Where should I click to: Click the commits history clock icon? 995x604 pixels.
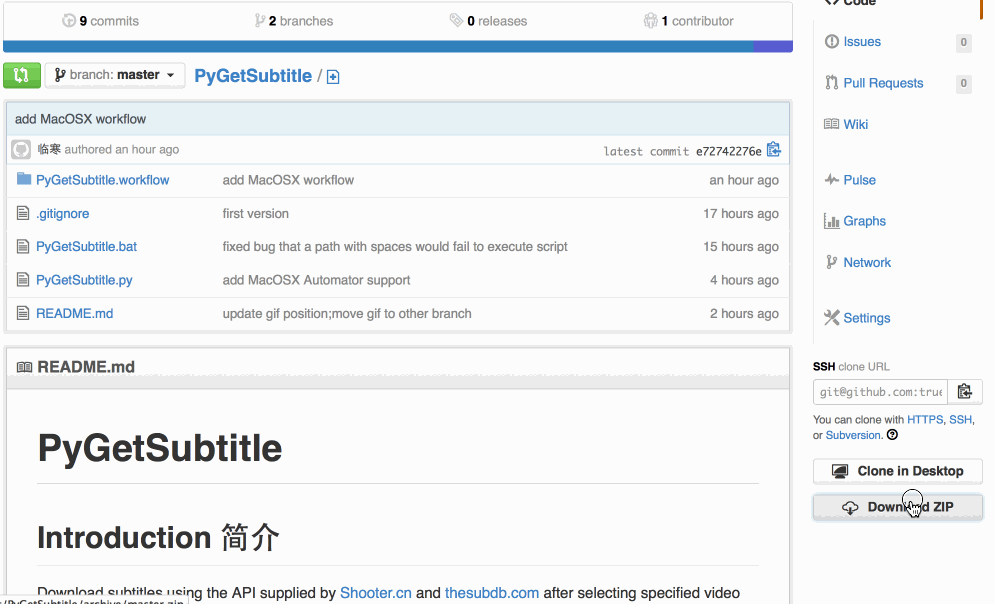tap(69, 20)
